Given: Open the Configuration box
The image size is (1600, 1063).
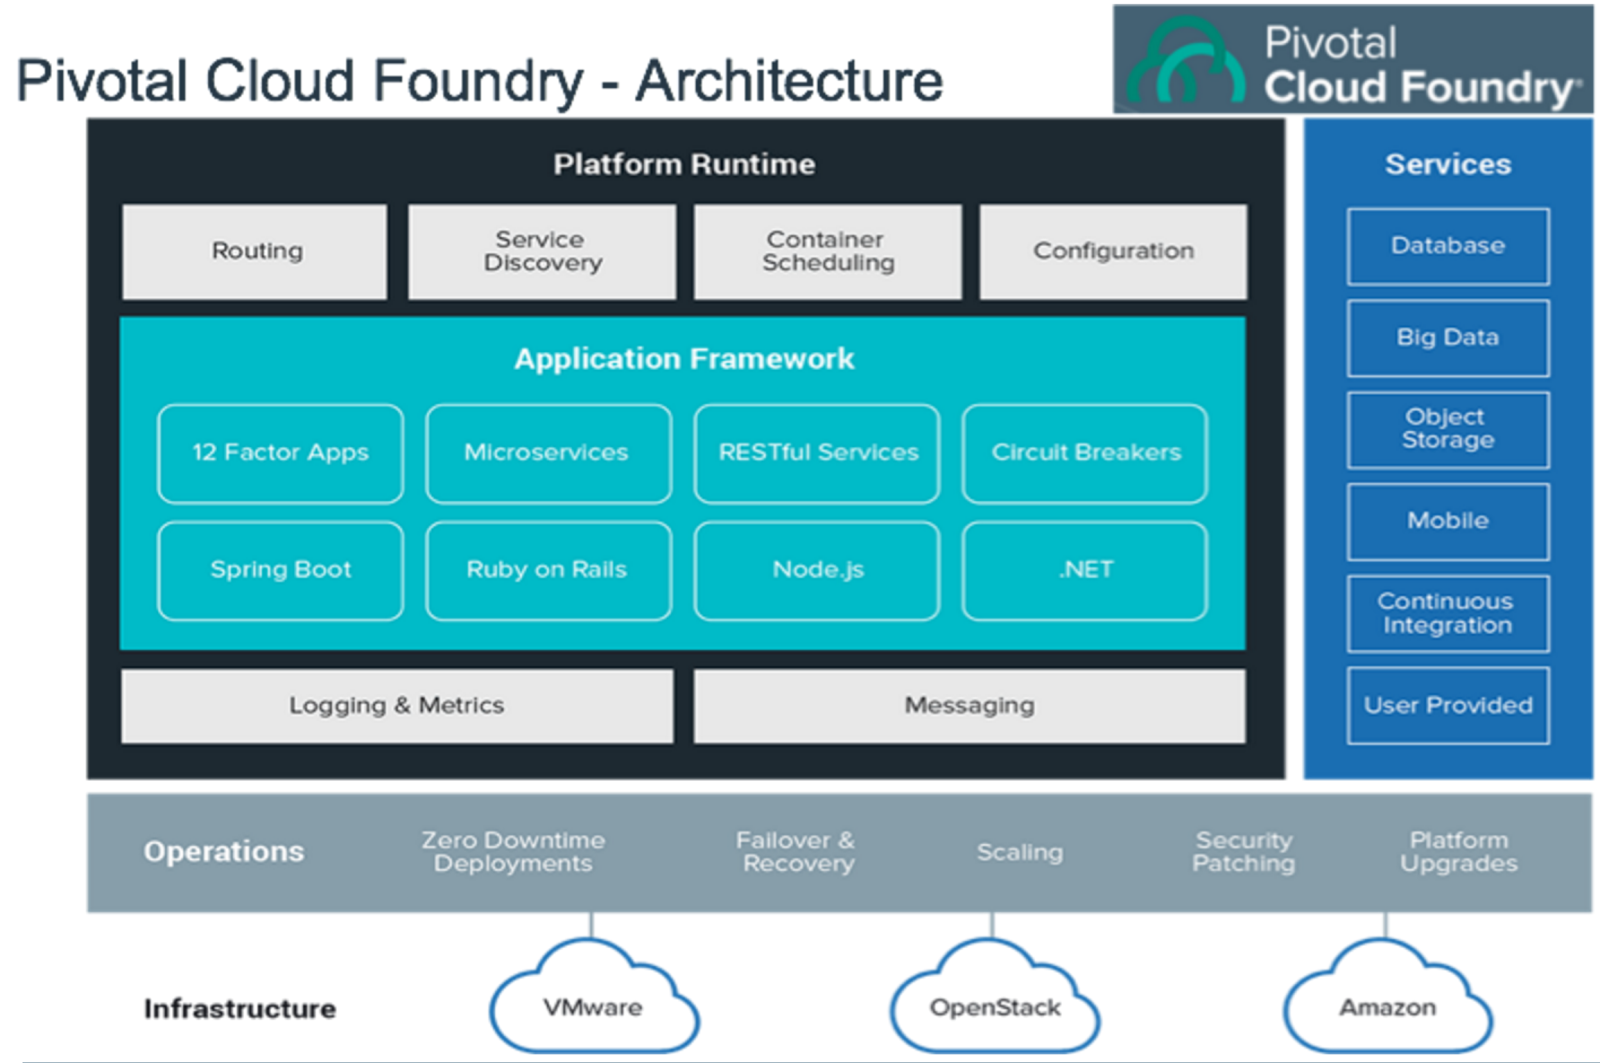Looking at the screenshot, I should (x=1113, y=251).
